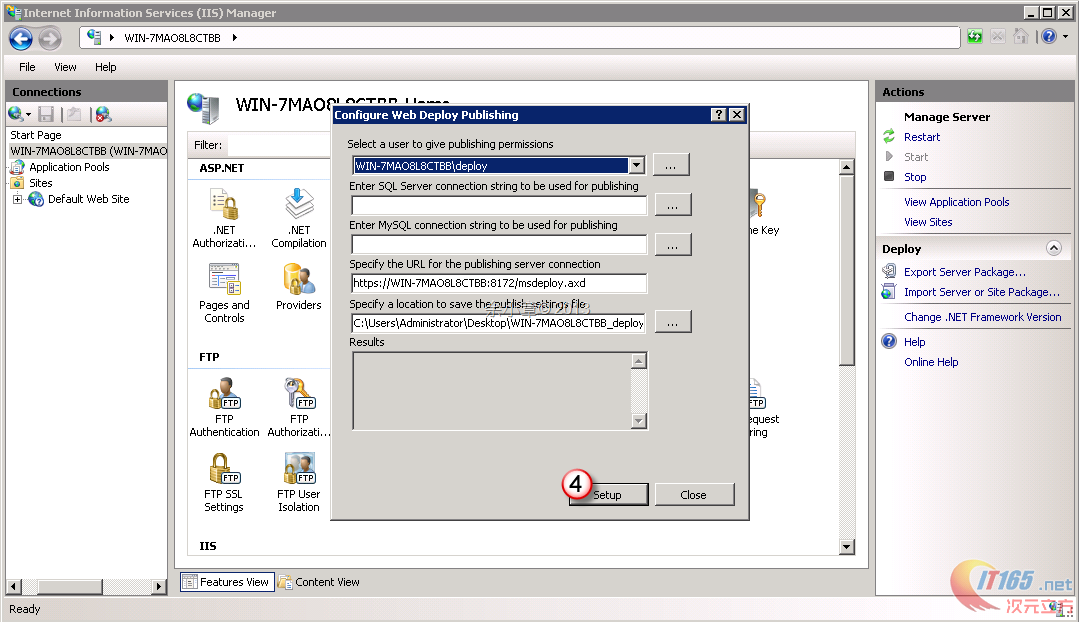1079x622 pixels.
Task: Collapse the Deploy section chevron
Action: (x=1054, y=248)
